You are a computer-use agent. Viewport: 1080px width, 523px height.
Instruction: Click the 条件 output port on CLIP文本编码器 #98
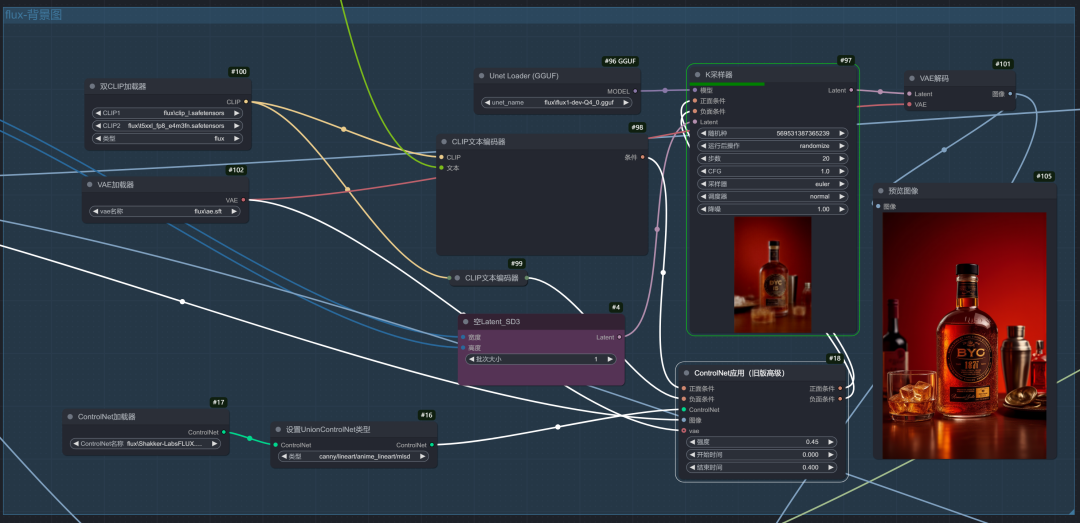[643, 157]
